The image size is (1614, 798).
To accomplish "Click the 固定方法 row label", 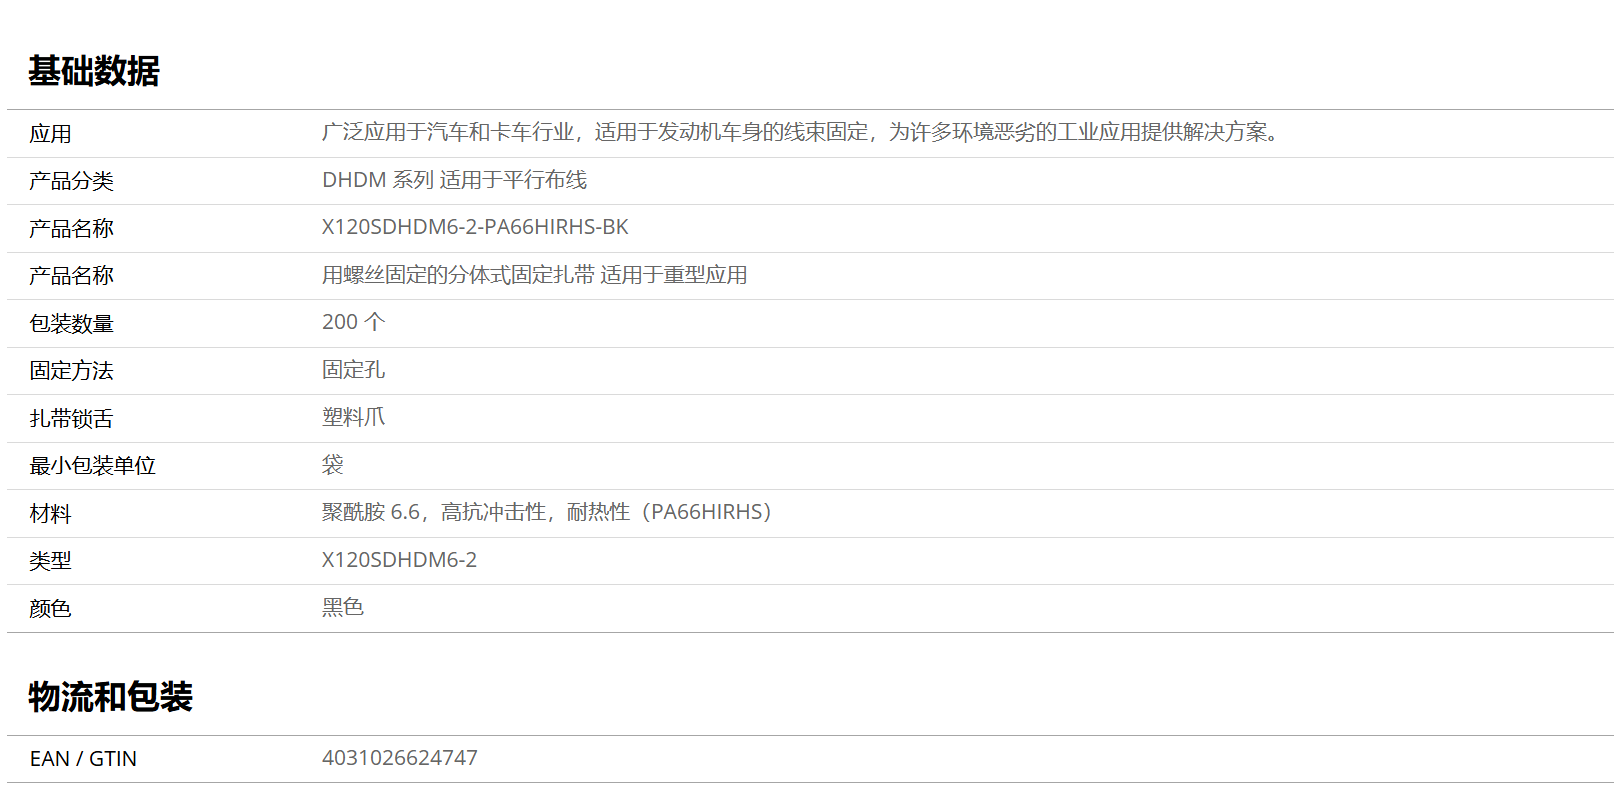I will point(71,371).
